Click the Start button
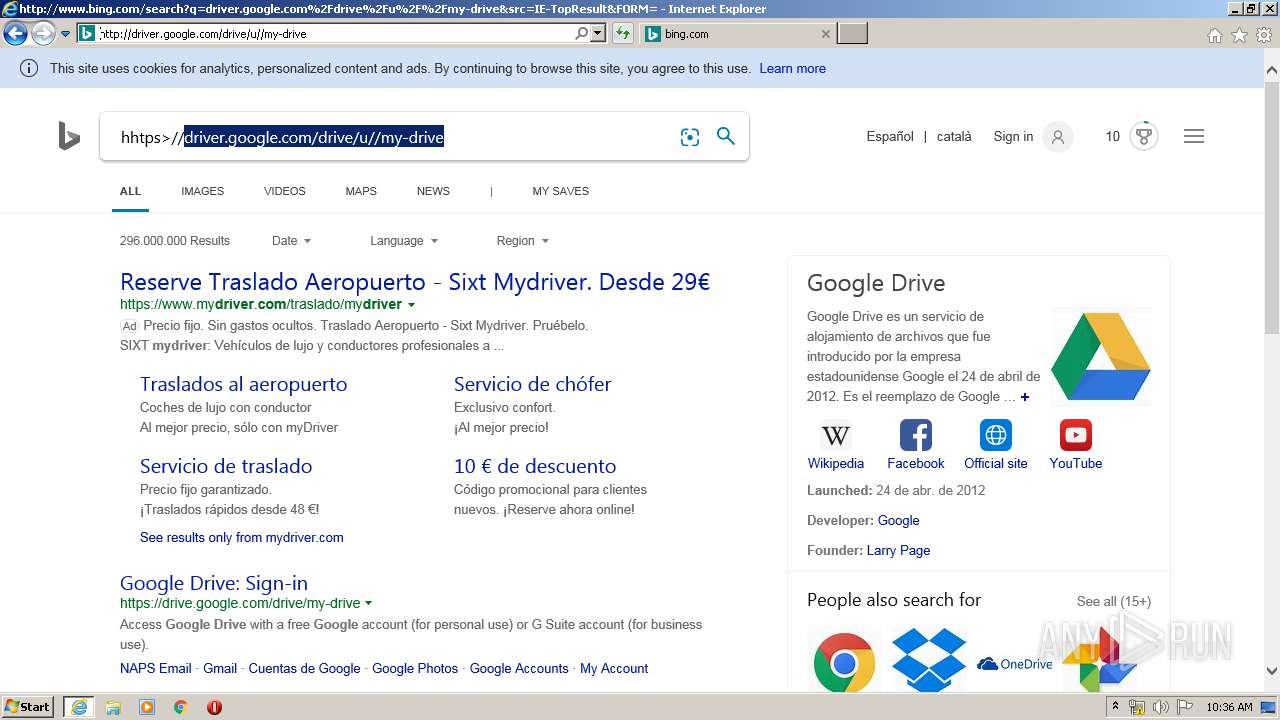 click(27, 707)
